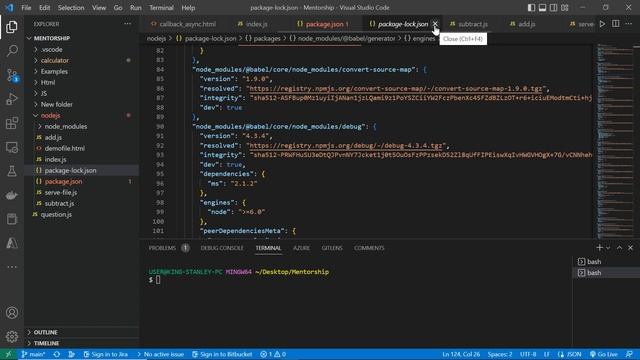Expand the TIMELINE section
The width and height of the screenshot is (640, 360).
(82, 343)
